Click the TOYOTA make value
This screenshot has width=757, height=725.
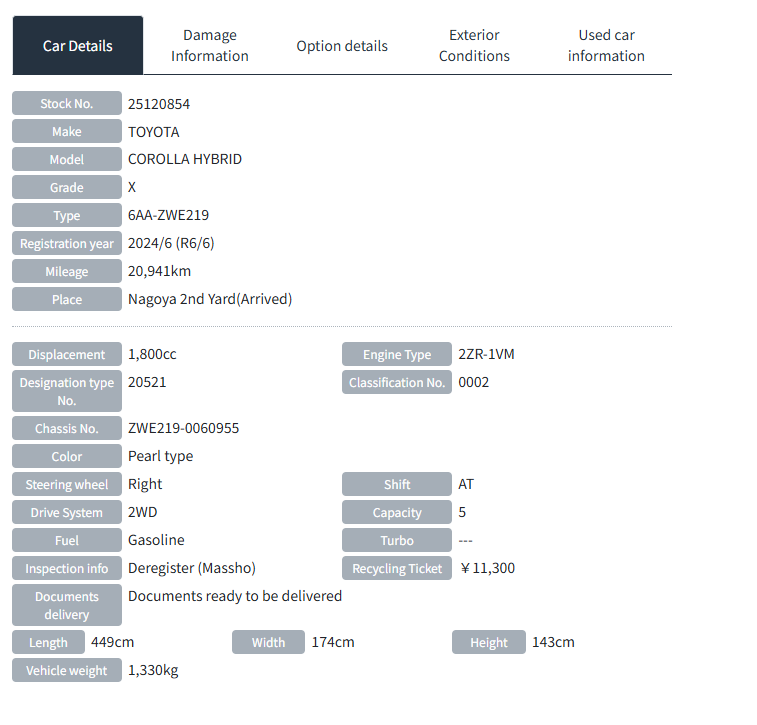point(154,132)
